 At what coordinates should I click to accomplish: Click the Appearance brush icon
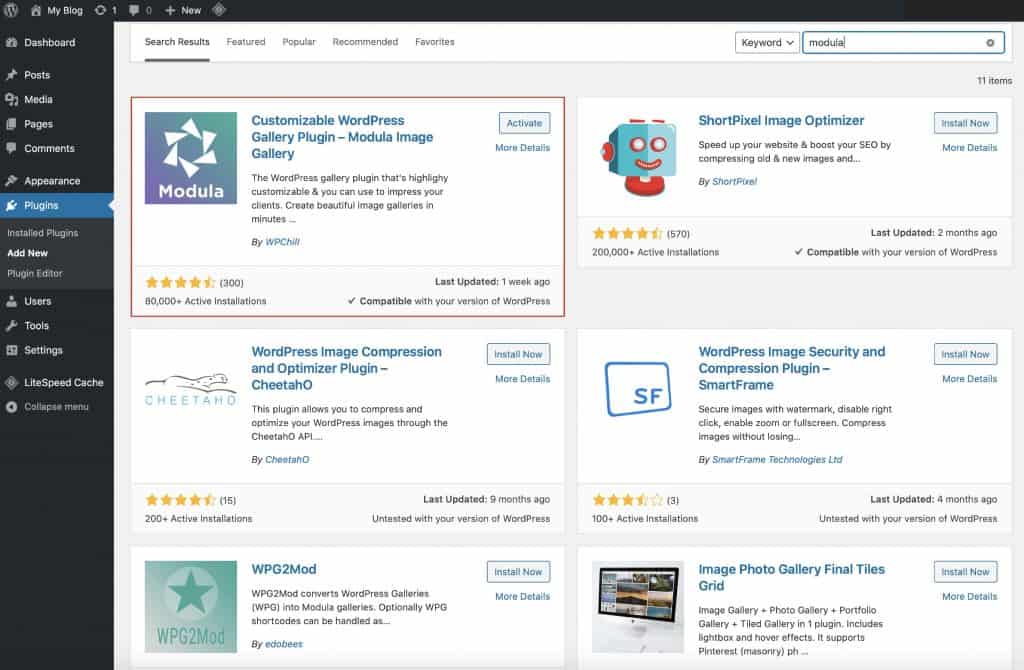pos(11,181)
